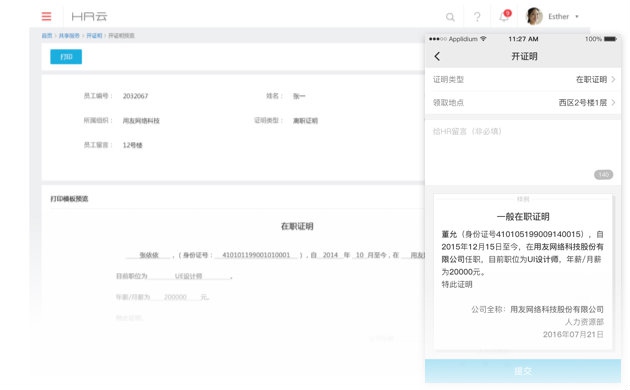Open the help question mark icon
Viewport: 630px width, 390px height.
tap(477, 17)
